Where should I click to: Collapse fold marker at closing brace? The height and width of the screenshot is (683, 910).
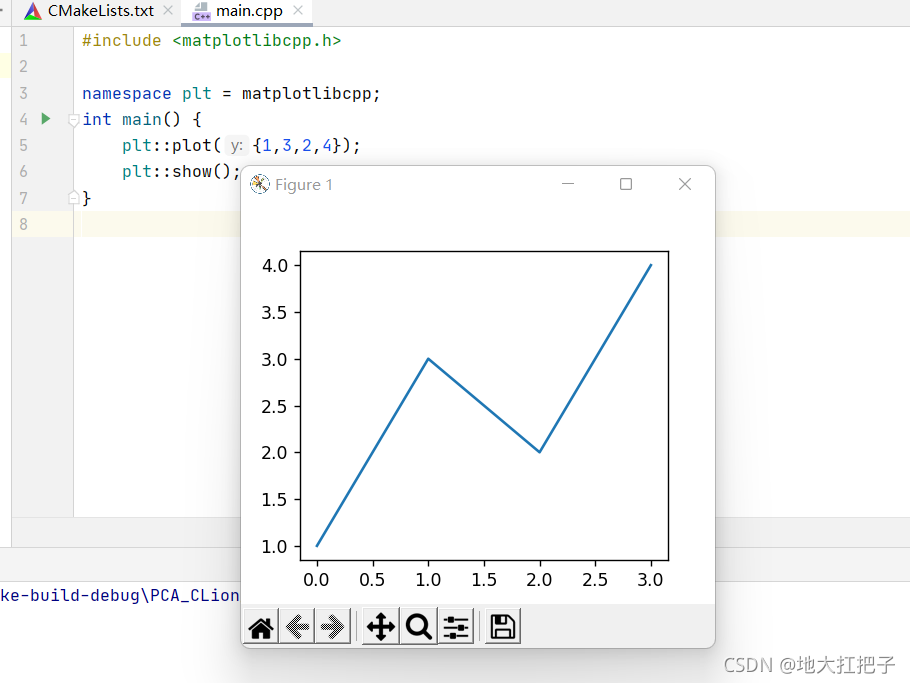(x=74, y=197)
